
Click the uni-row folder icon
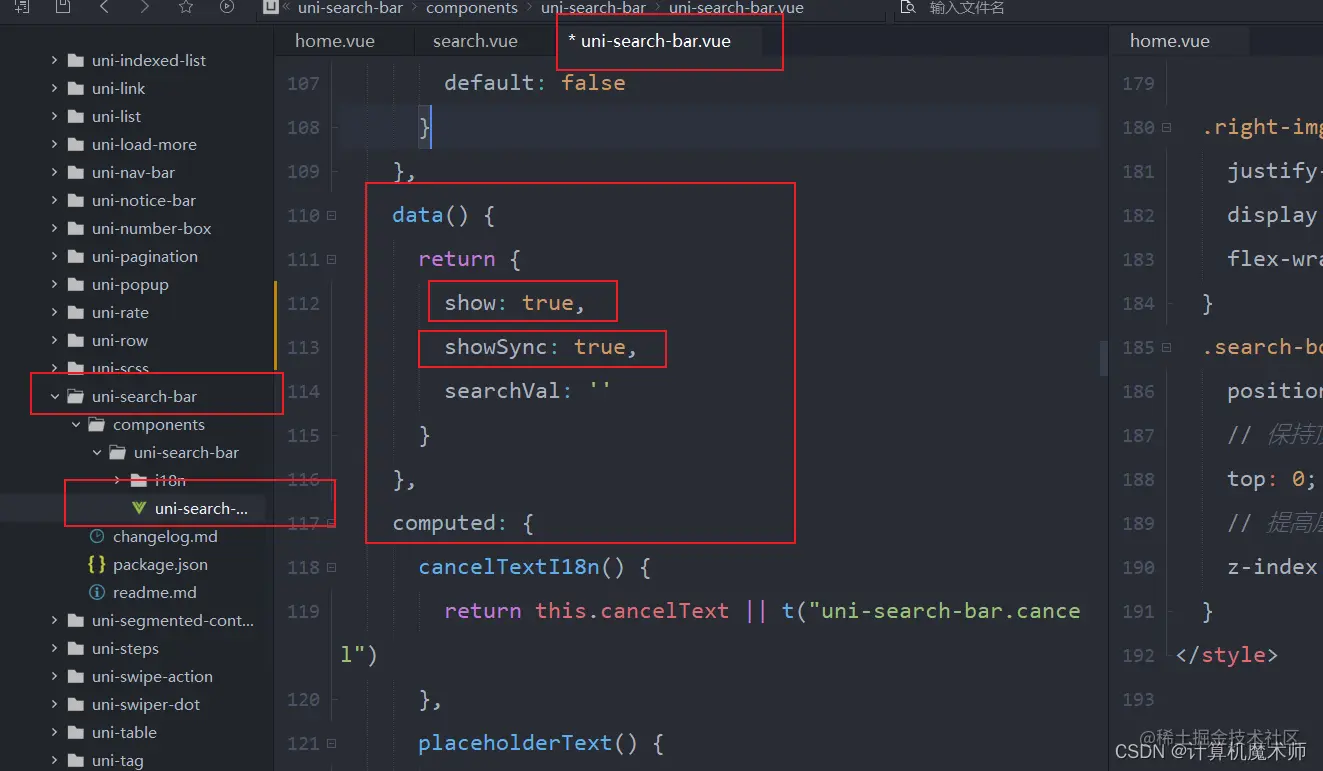click(75, 340)
